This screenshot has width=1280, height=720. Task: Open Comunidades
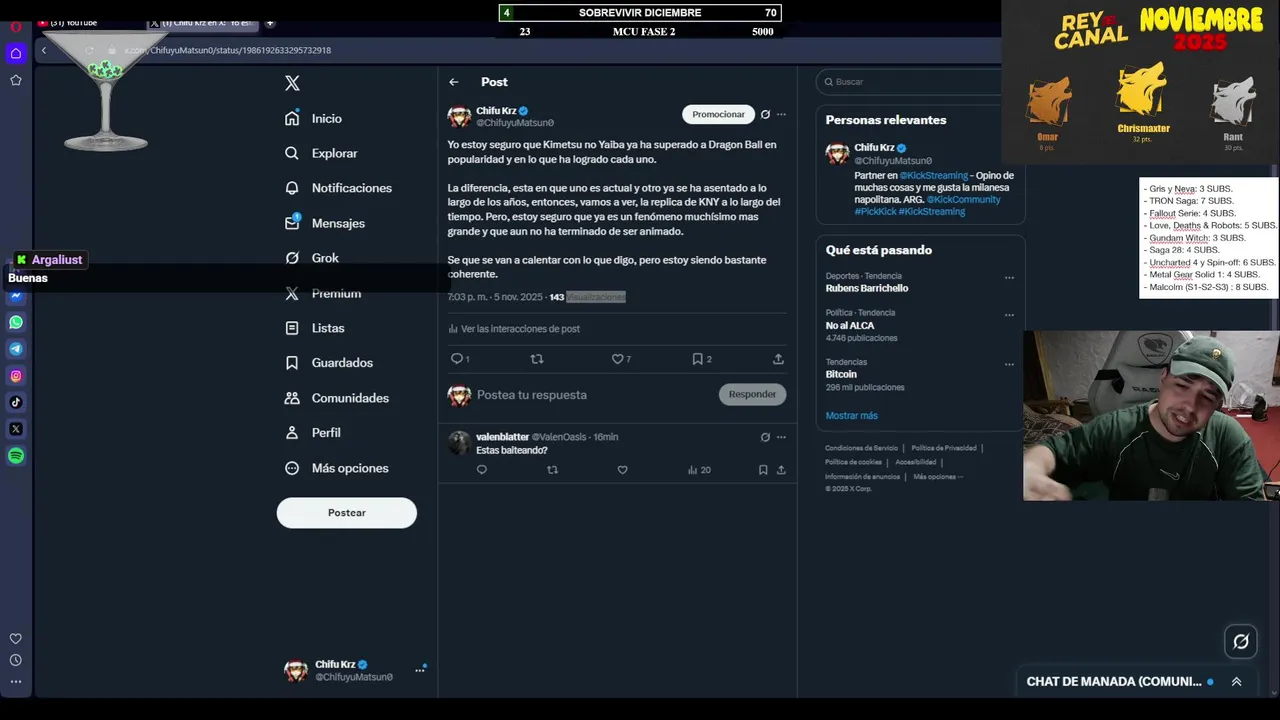pos(337,398)
